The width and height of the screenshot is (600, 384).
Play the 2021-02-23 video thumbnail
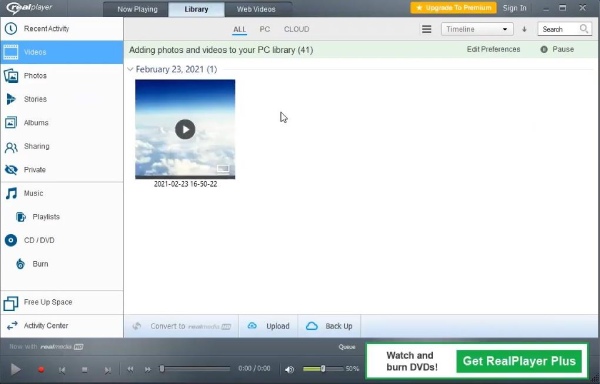(185, 129)
